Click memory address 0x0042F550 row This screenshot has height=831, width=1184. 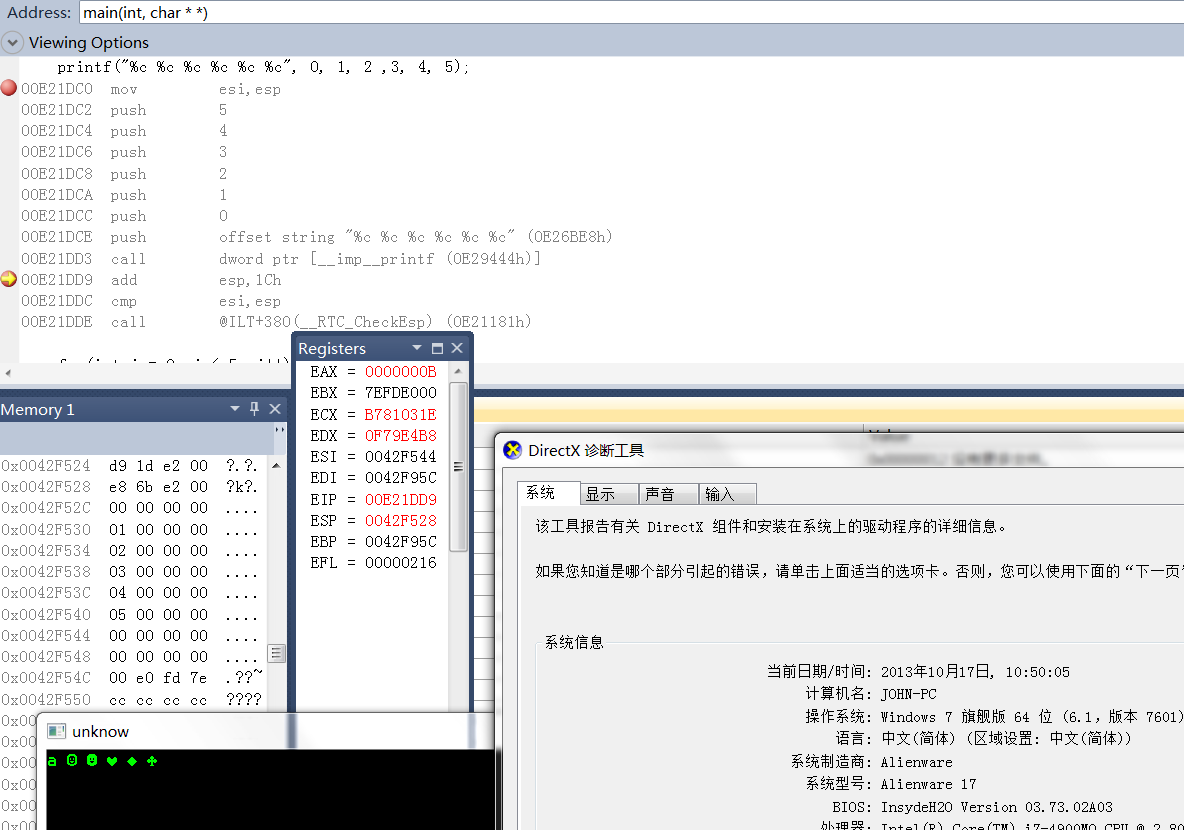click(x=132, y=700)
